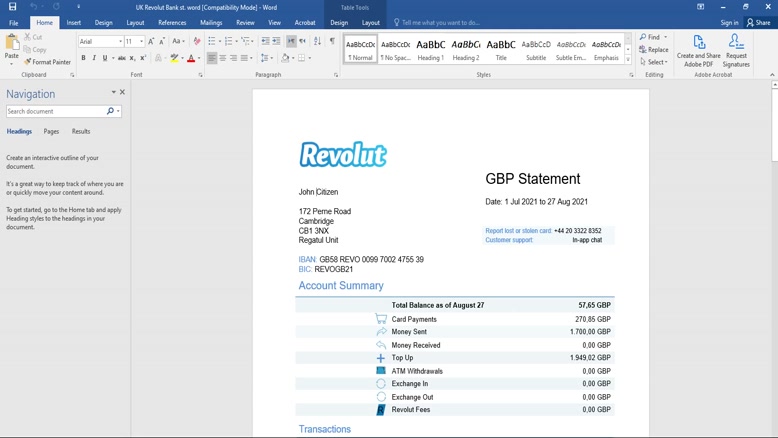The width and height of the screenshot is (778, 438).
Task: Expand the Styles gallery More arrow
Action: click(628, 60)
